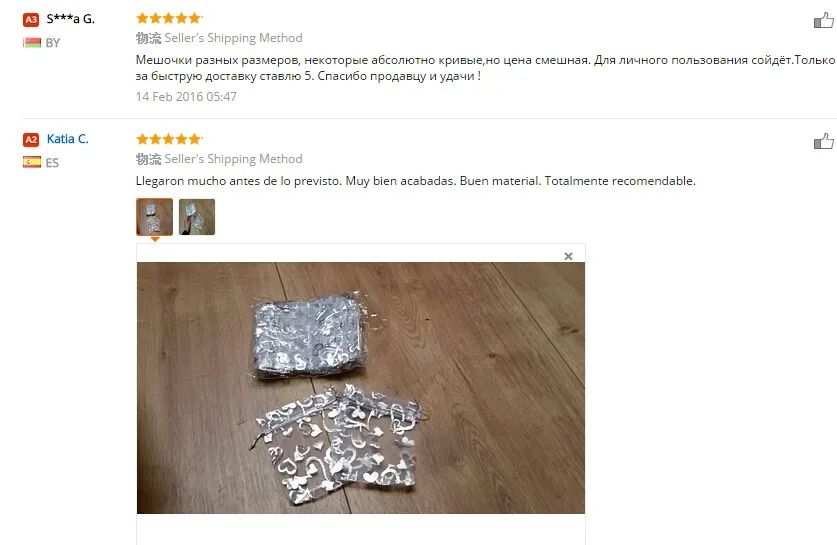The width and height of the screenshot is (837, 545).
Task: Click the five-star rating of S***a G.
Action: tap(169, 18)
